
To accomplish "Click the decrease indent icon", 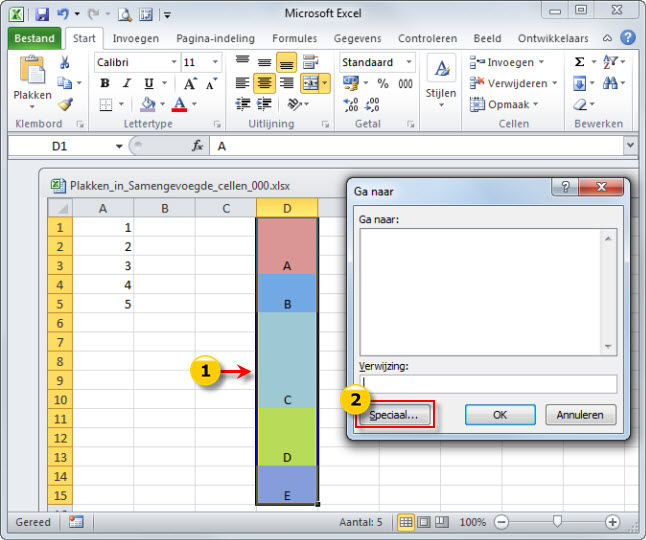I will pyautogui.click(x=243, y=104).
